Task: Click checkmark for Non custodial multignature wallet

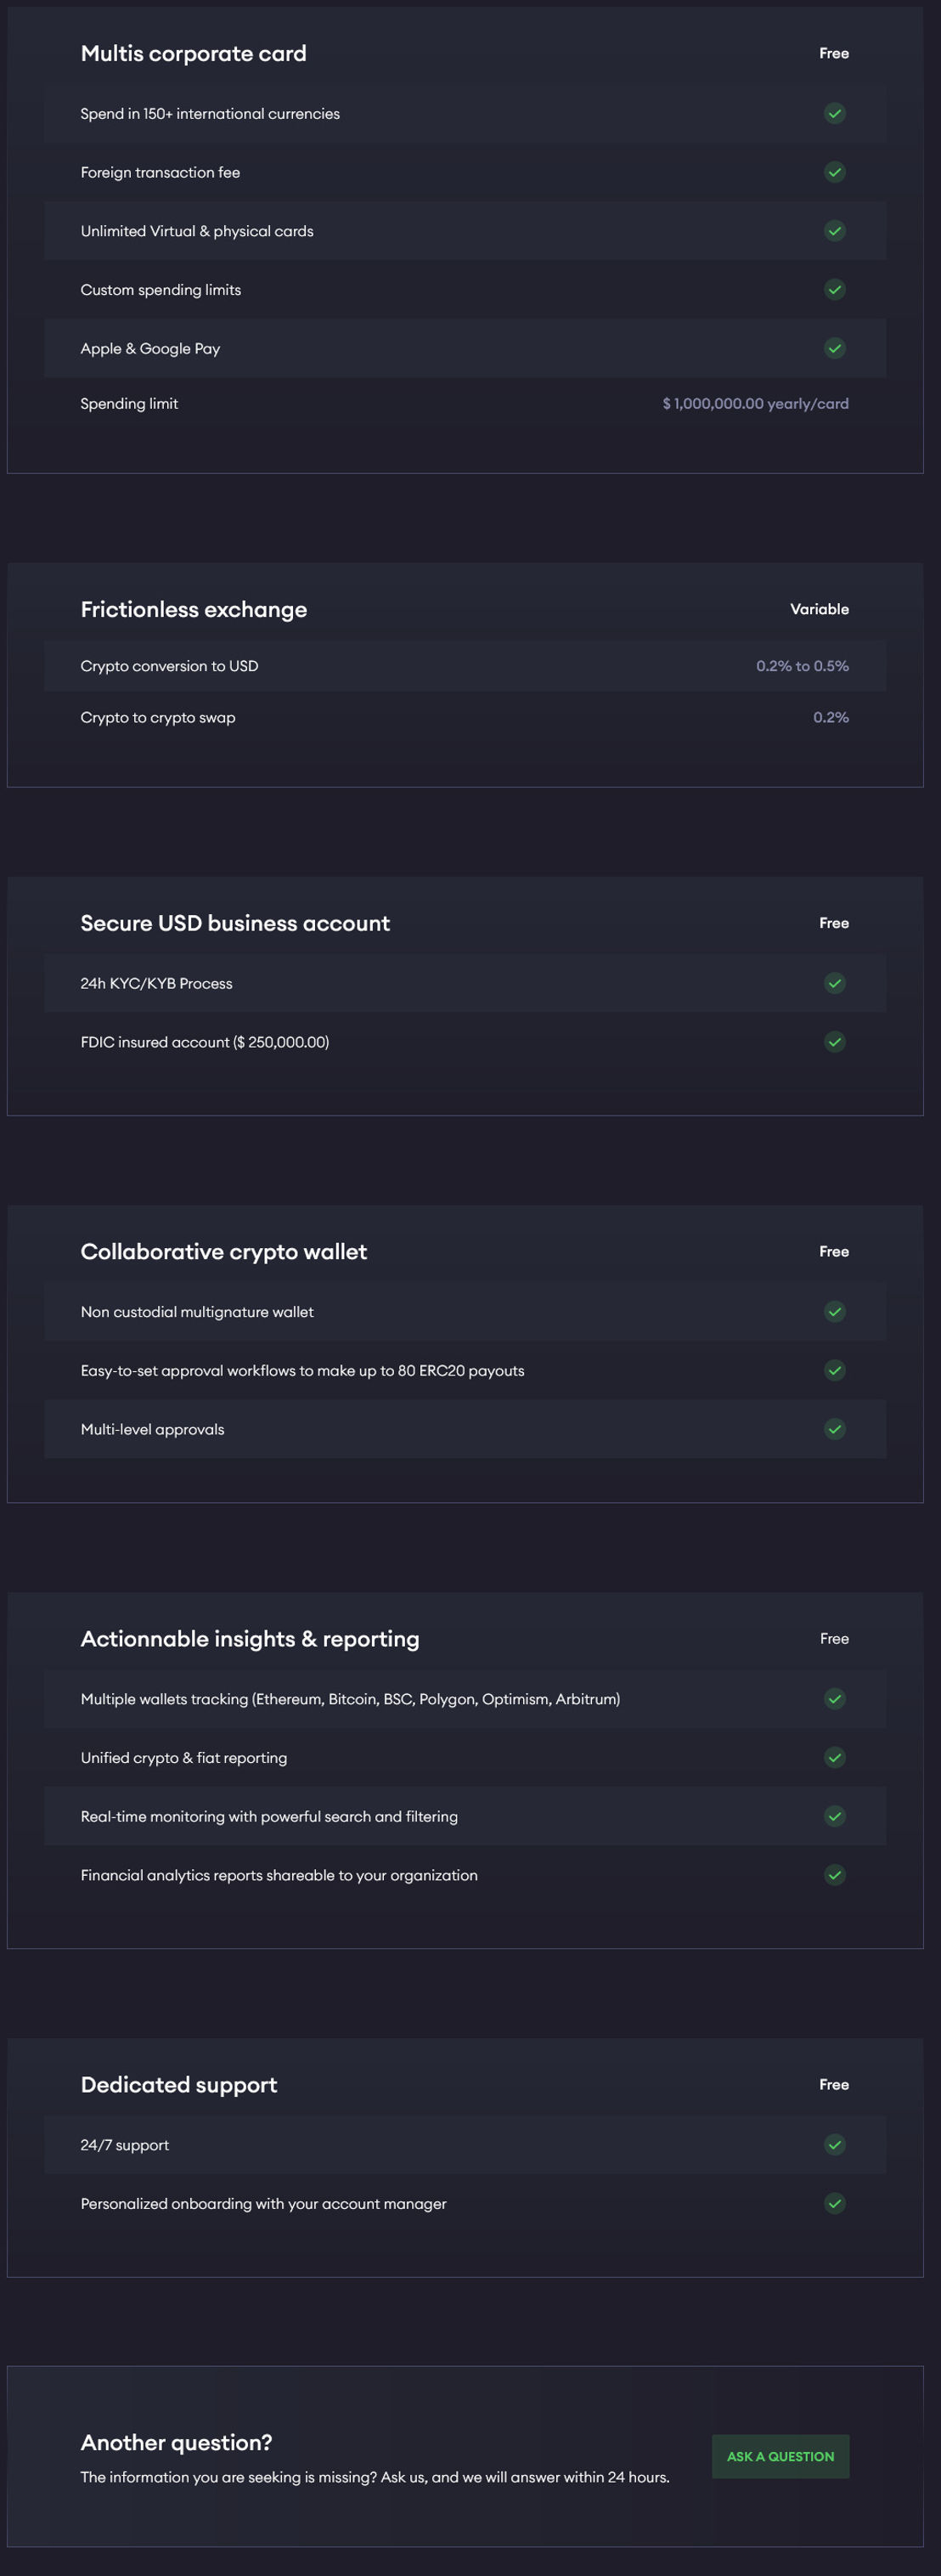Action: [x=835, y=1311]
